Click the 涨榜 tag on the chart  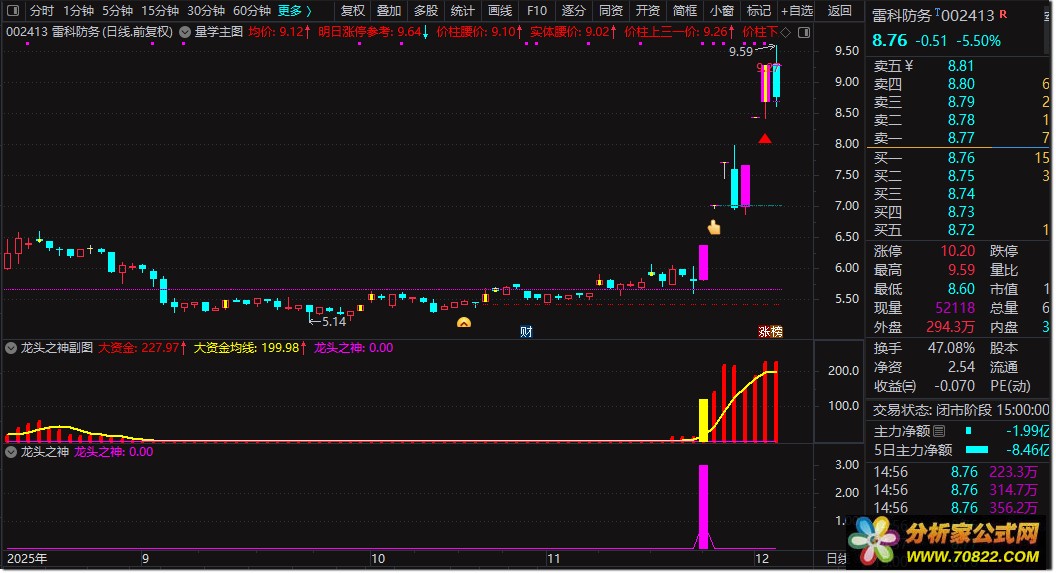(x=770, y=331)
